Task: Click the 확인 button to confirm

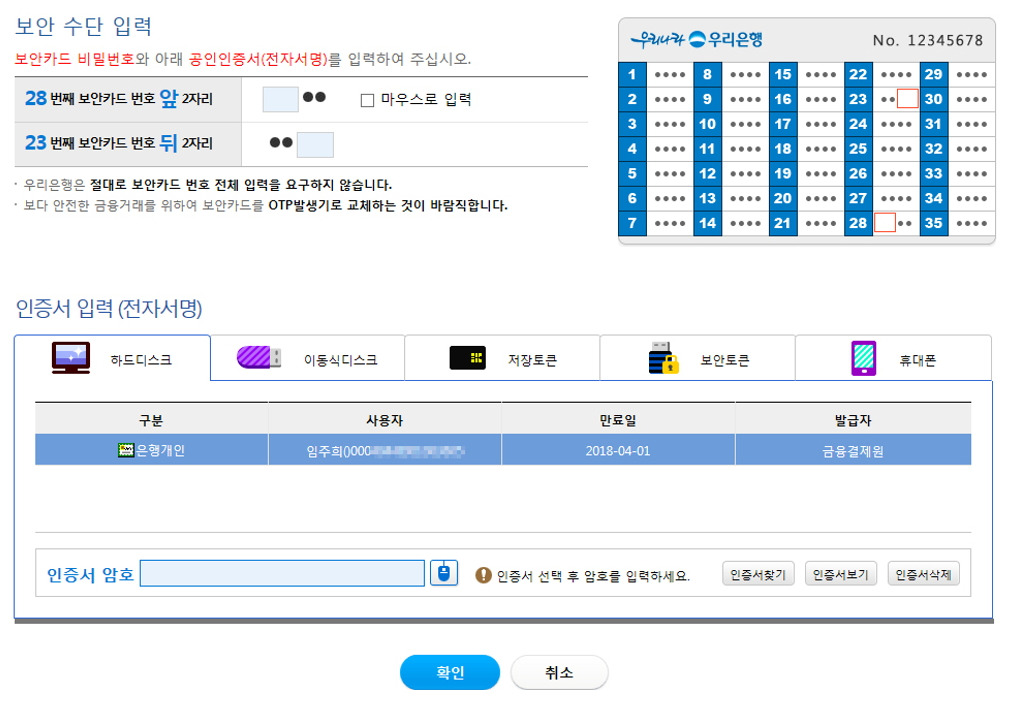Action: 449,672
